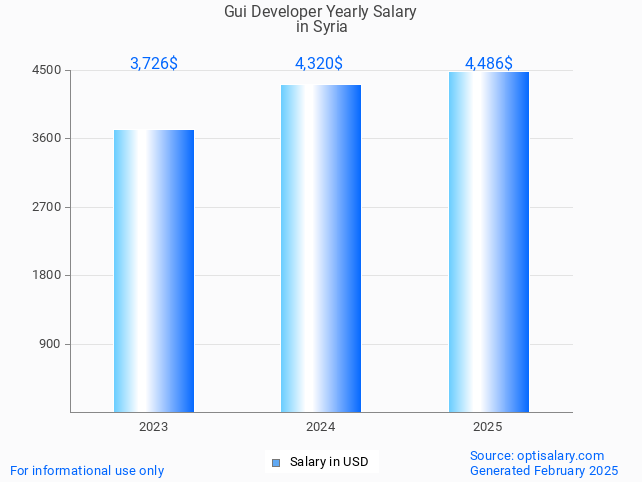Click the blue Salary in USD legend swatch

pyautogui.click(x=276, y=462)
